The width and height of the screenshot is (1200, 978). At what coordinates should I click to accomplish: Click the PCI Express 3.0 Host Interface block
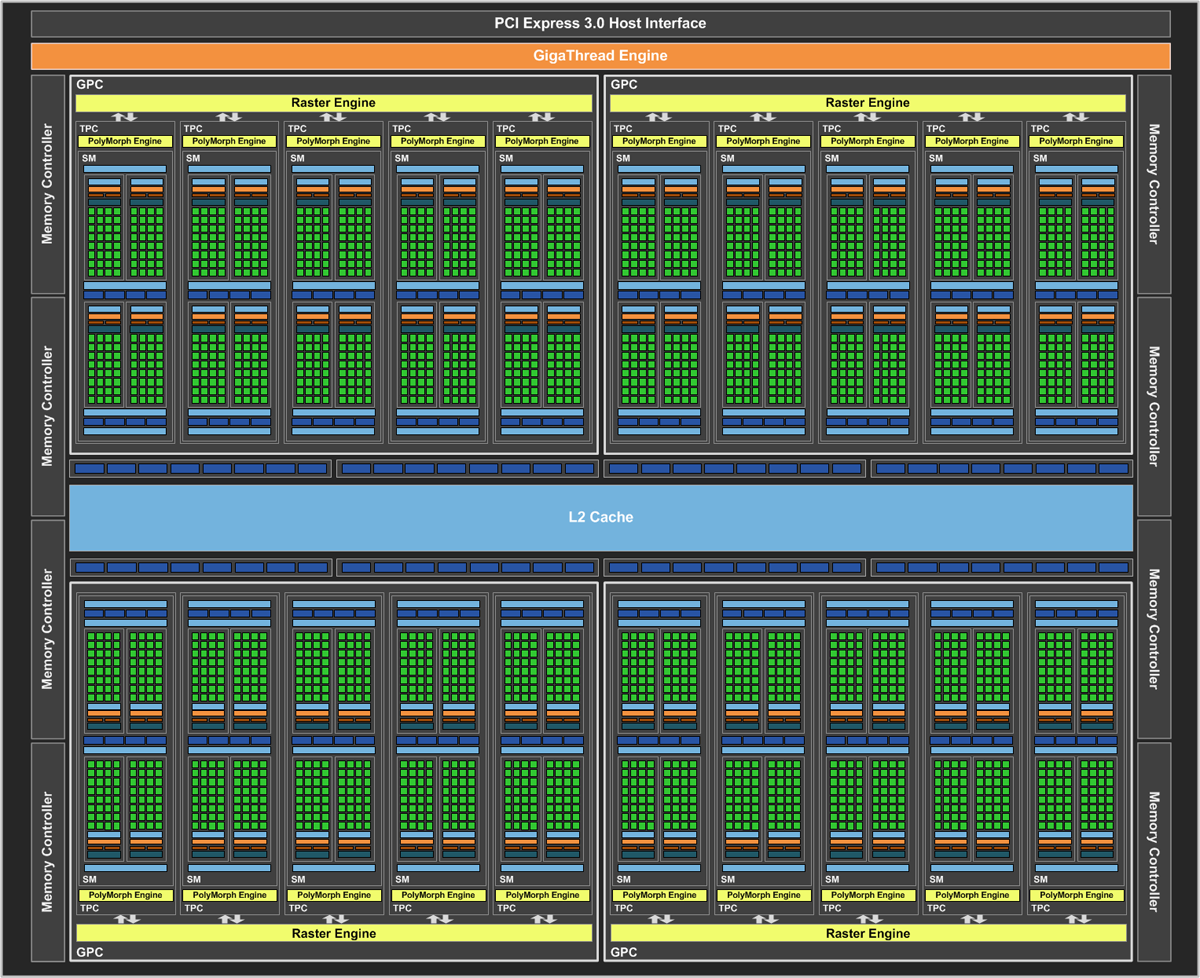[x=600, y=24]
